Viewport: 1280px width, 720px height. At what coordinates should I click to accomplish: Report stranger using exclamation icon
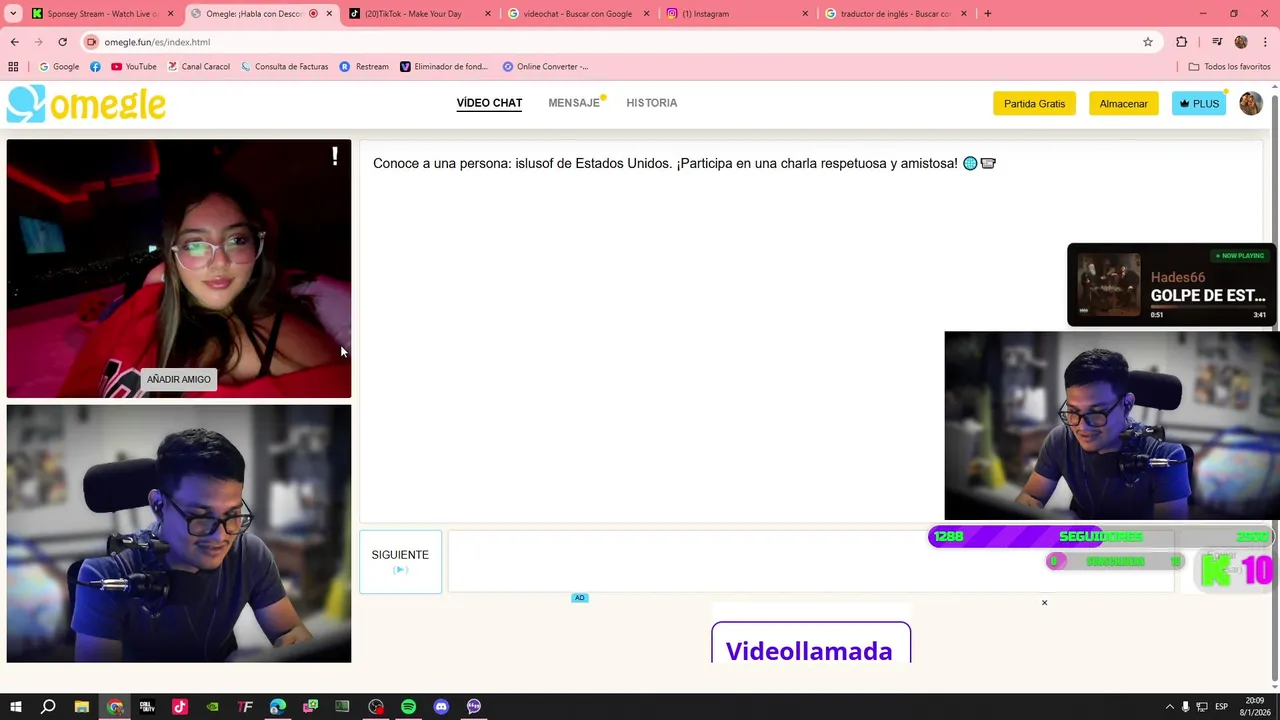pyautogui.click(x=335, y=156)
